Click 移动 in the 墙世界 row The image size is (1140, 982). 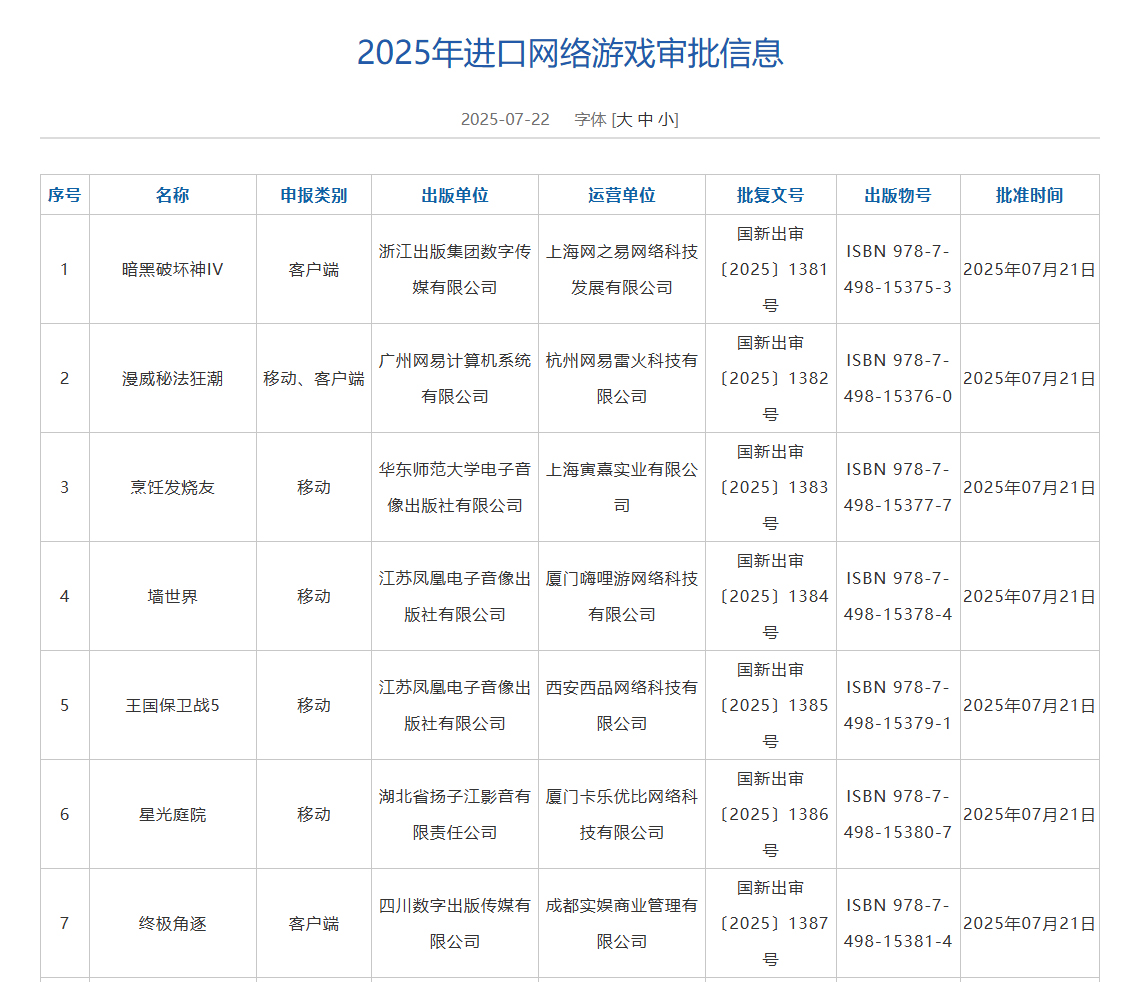click(x=314, y=597)
